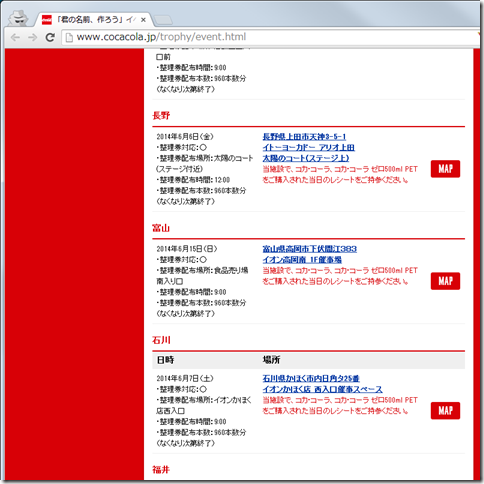This screenshot has width=484, height=484.
Task: Click the 富山 region heading
Action: point(161,228)
